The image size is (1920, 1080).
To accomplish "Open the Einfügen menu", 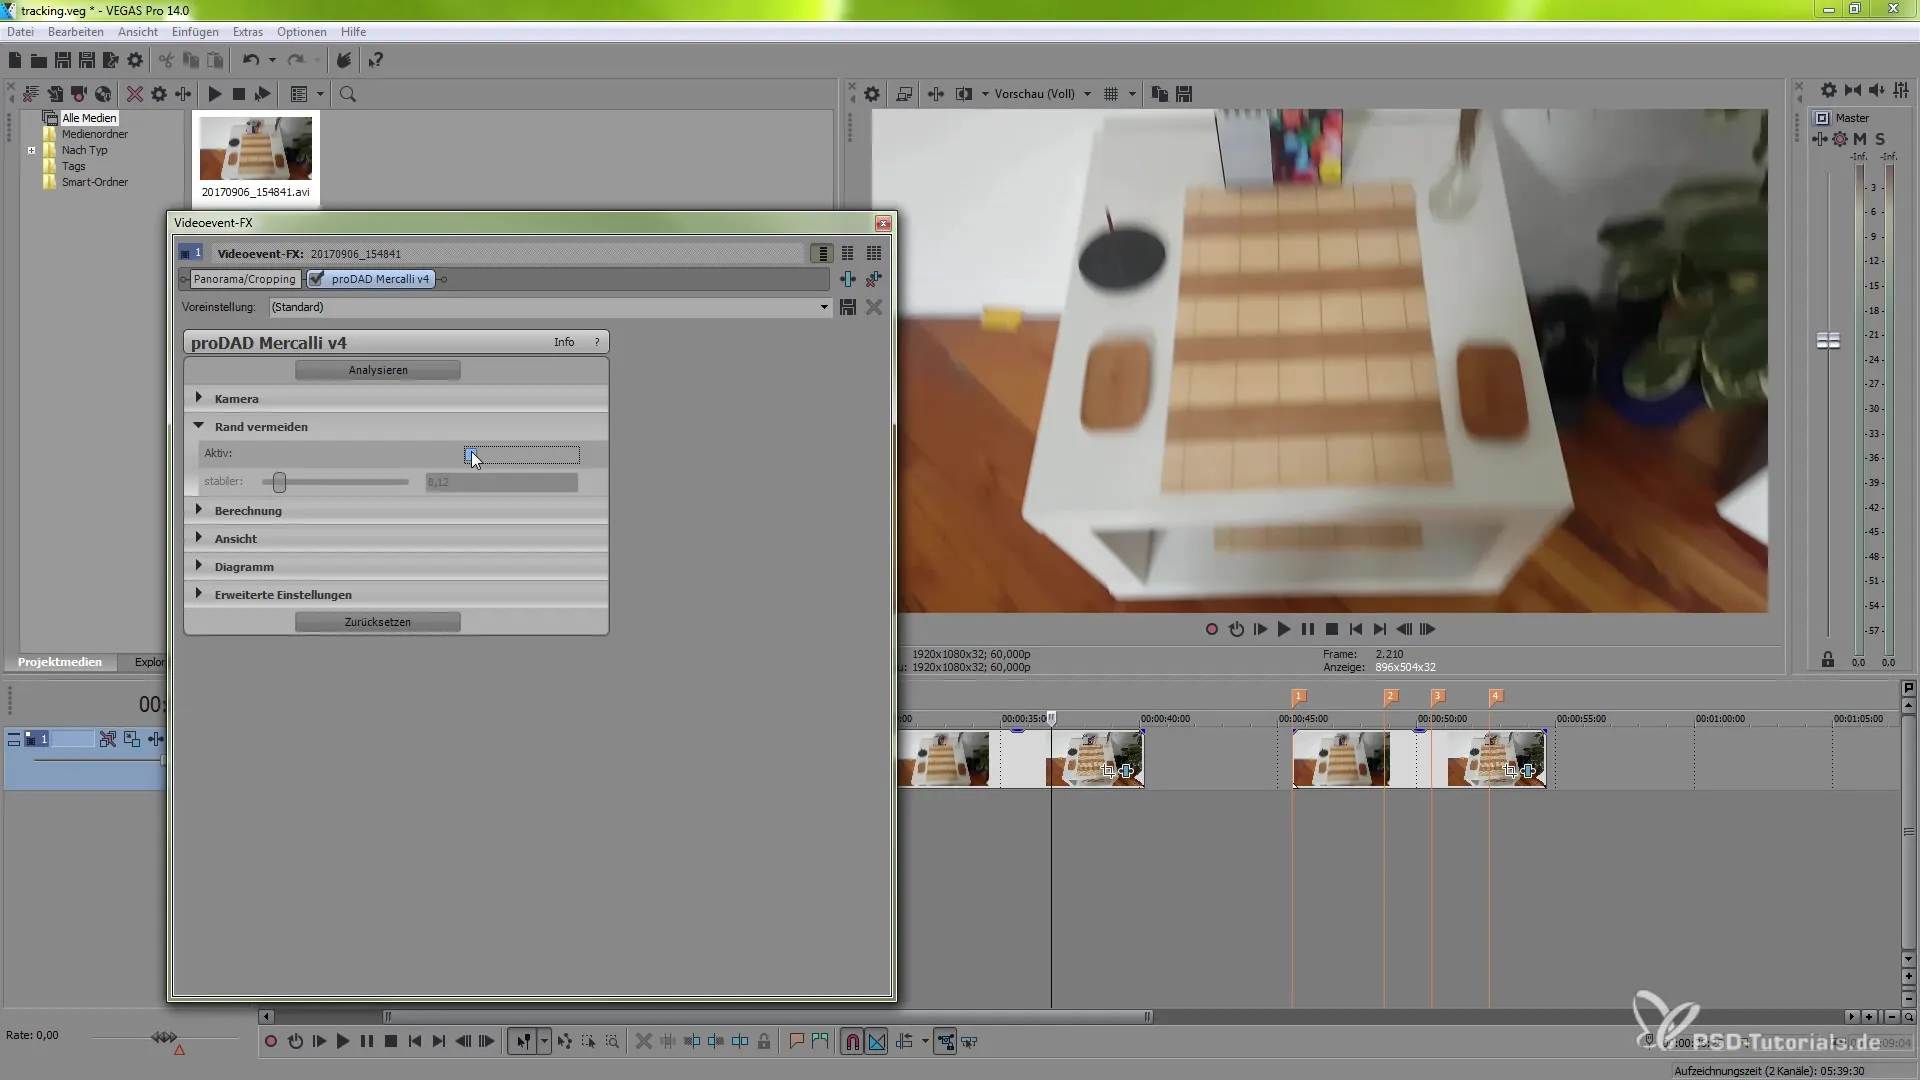I will (x=195, y=32).
